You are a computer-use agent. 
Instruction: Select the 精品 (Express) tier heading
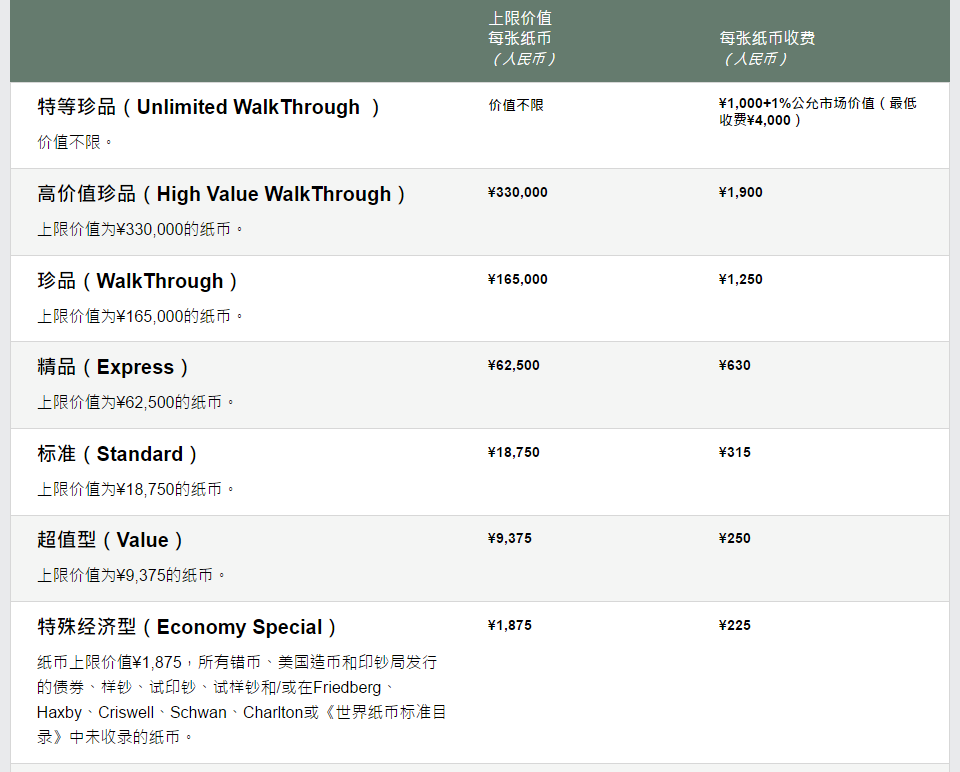[x=113, y=368]
